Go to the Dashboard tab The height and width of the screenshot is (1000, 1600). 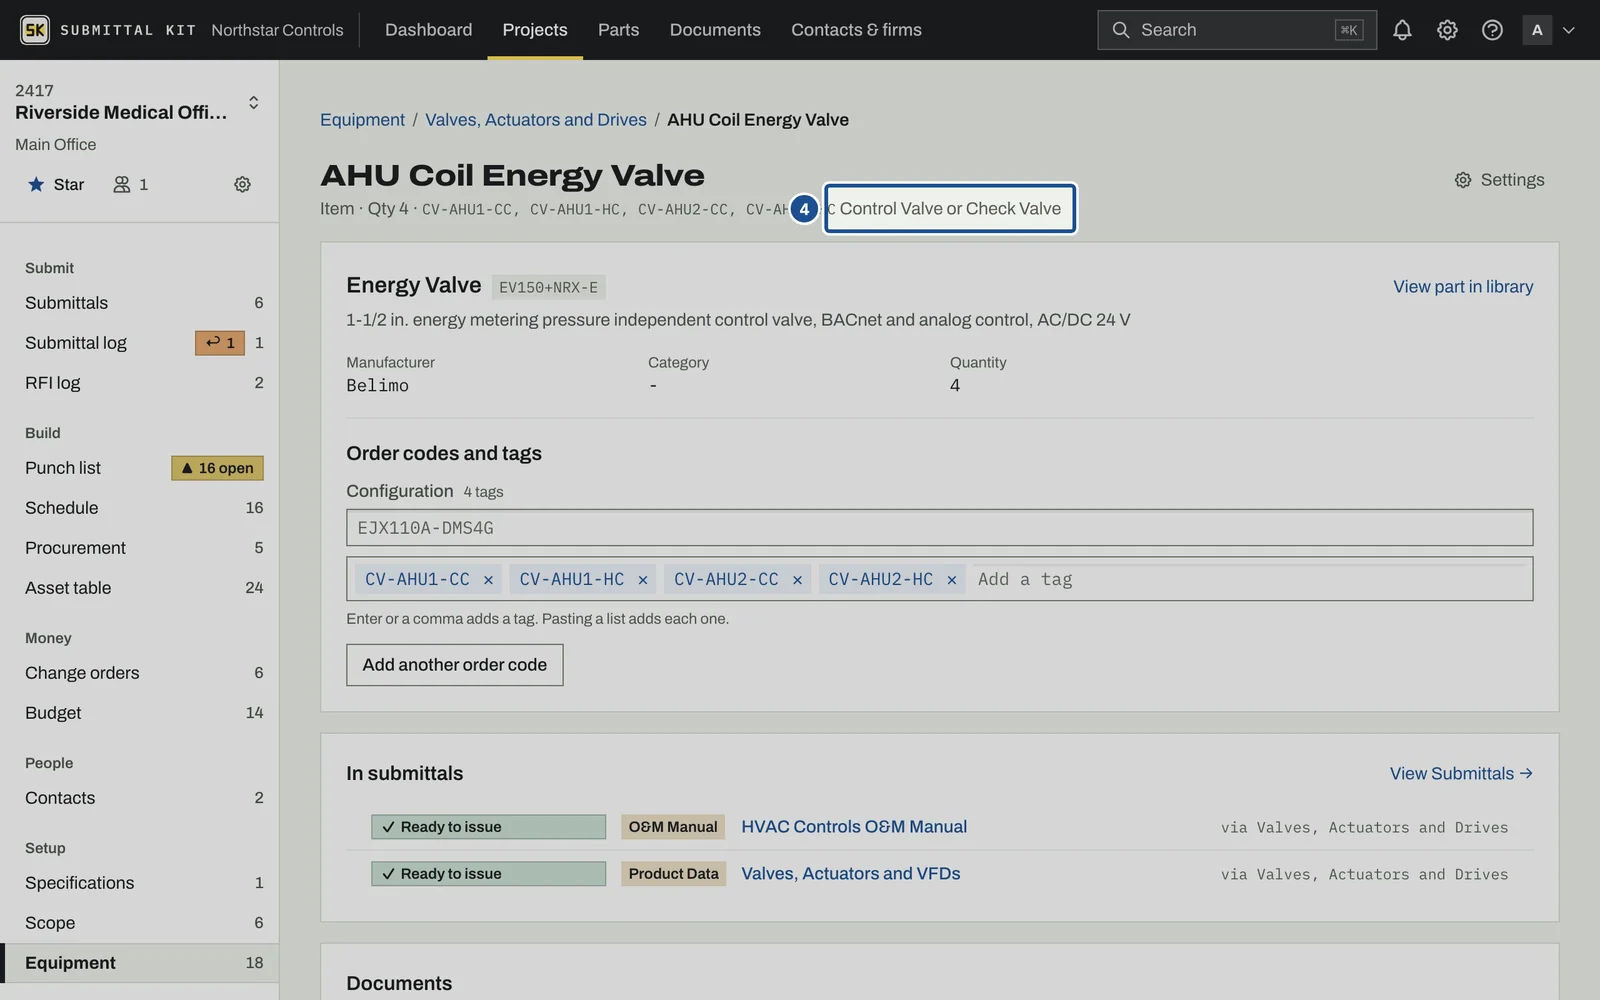[x=428, y=30]
